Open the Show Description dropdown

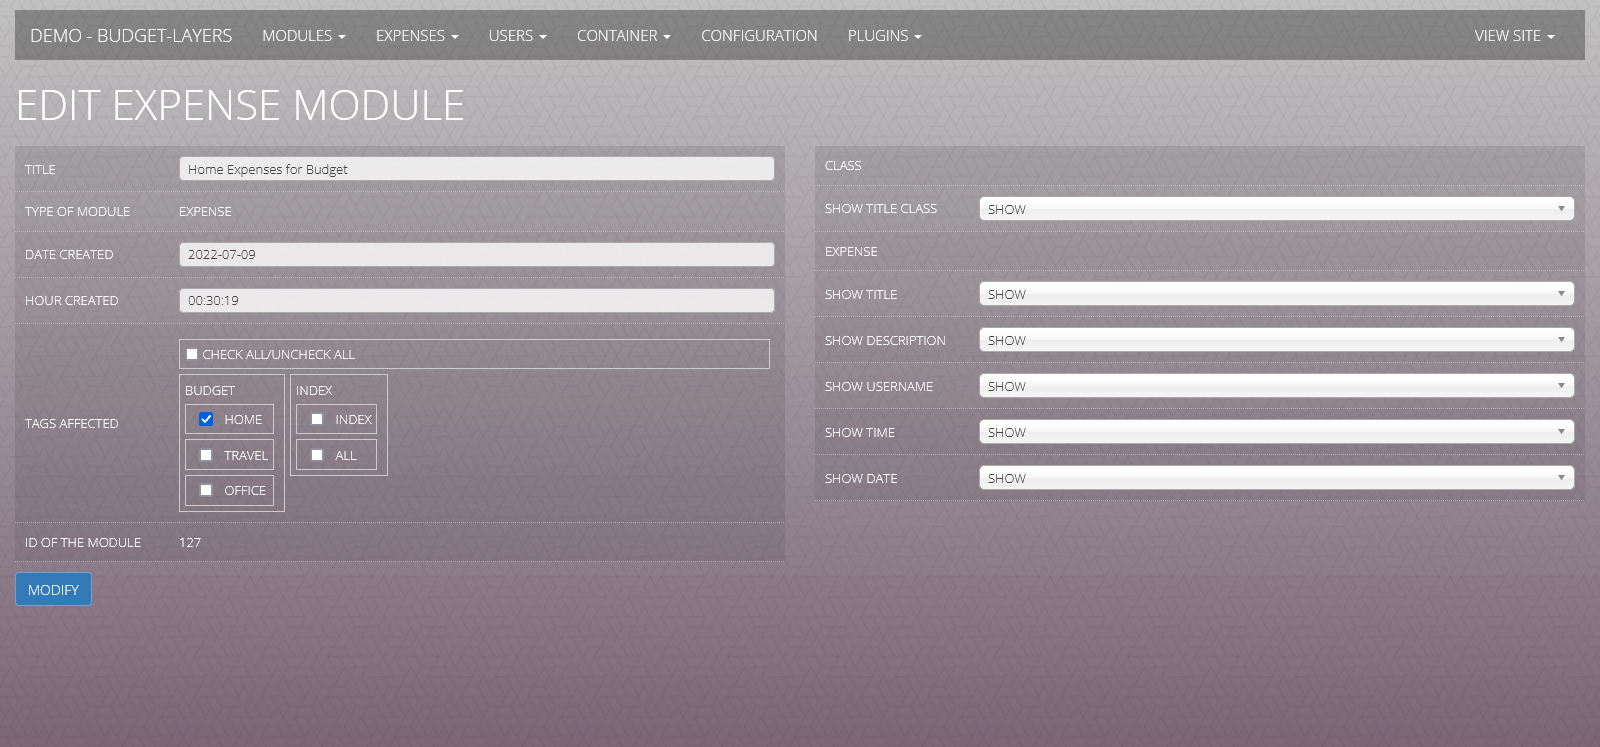pos(1276,340)
